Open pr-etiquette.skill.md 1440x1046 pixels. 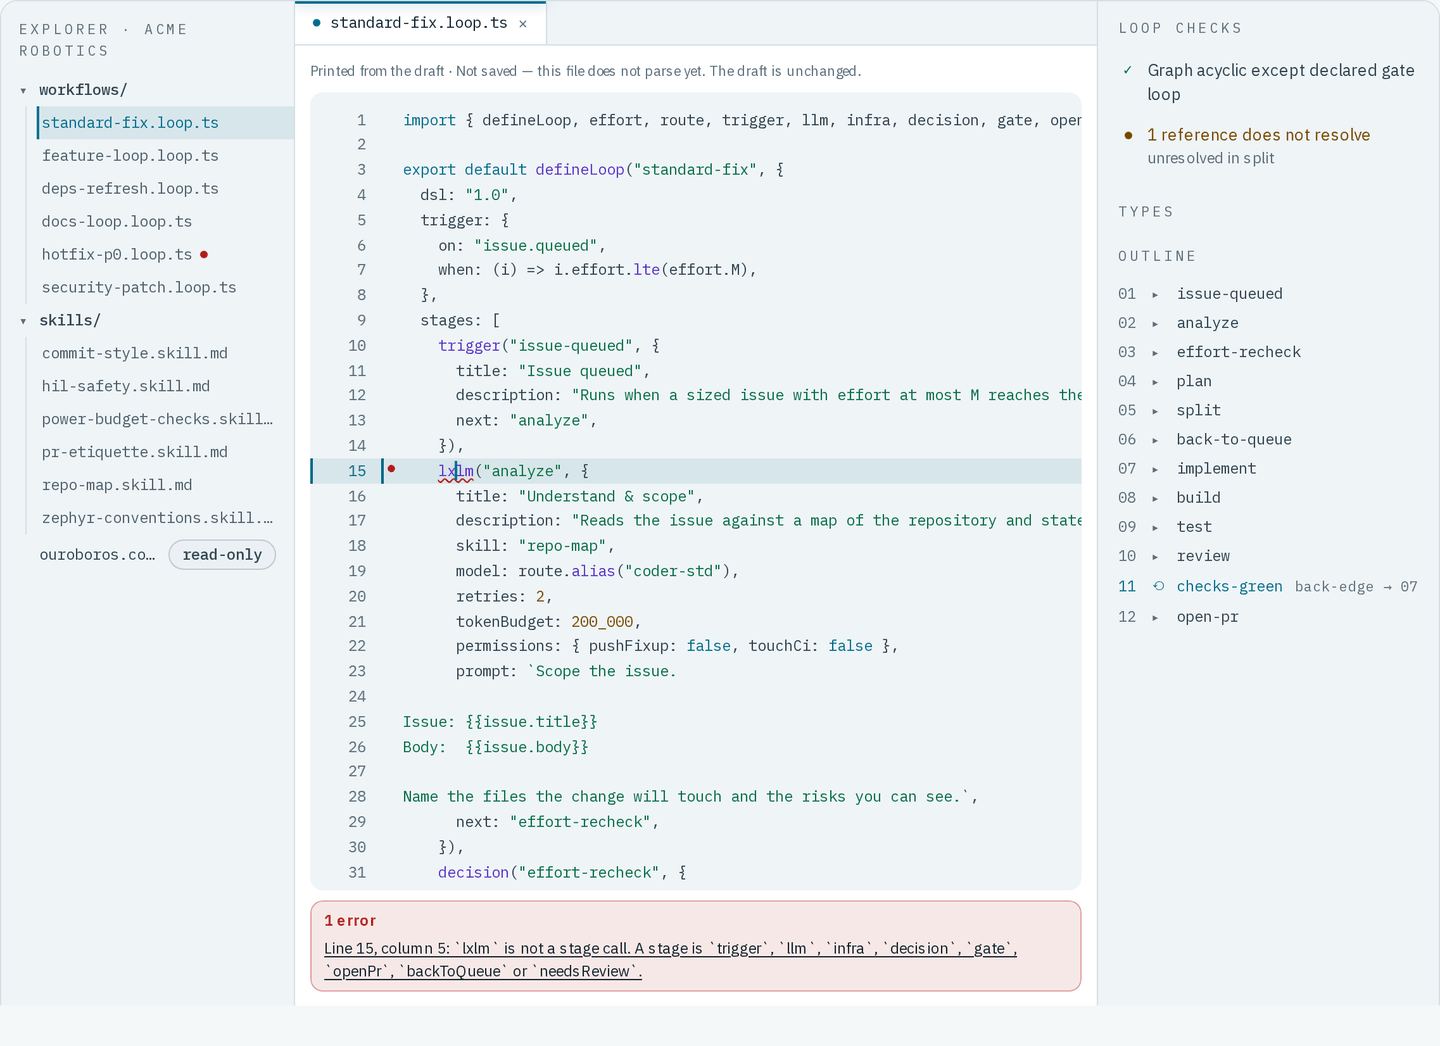[x=165, y=452]
